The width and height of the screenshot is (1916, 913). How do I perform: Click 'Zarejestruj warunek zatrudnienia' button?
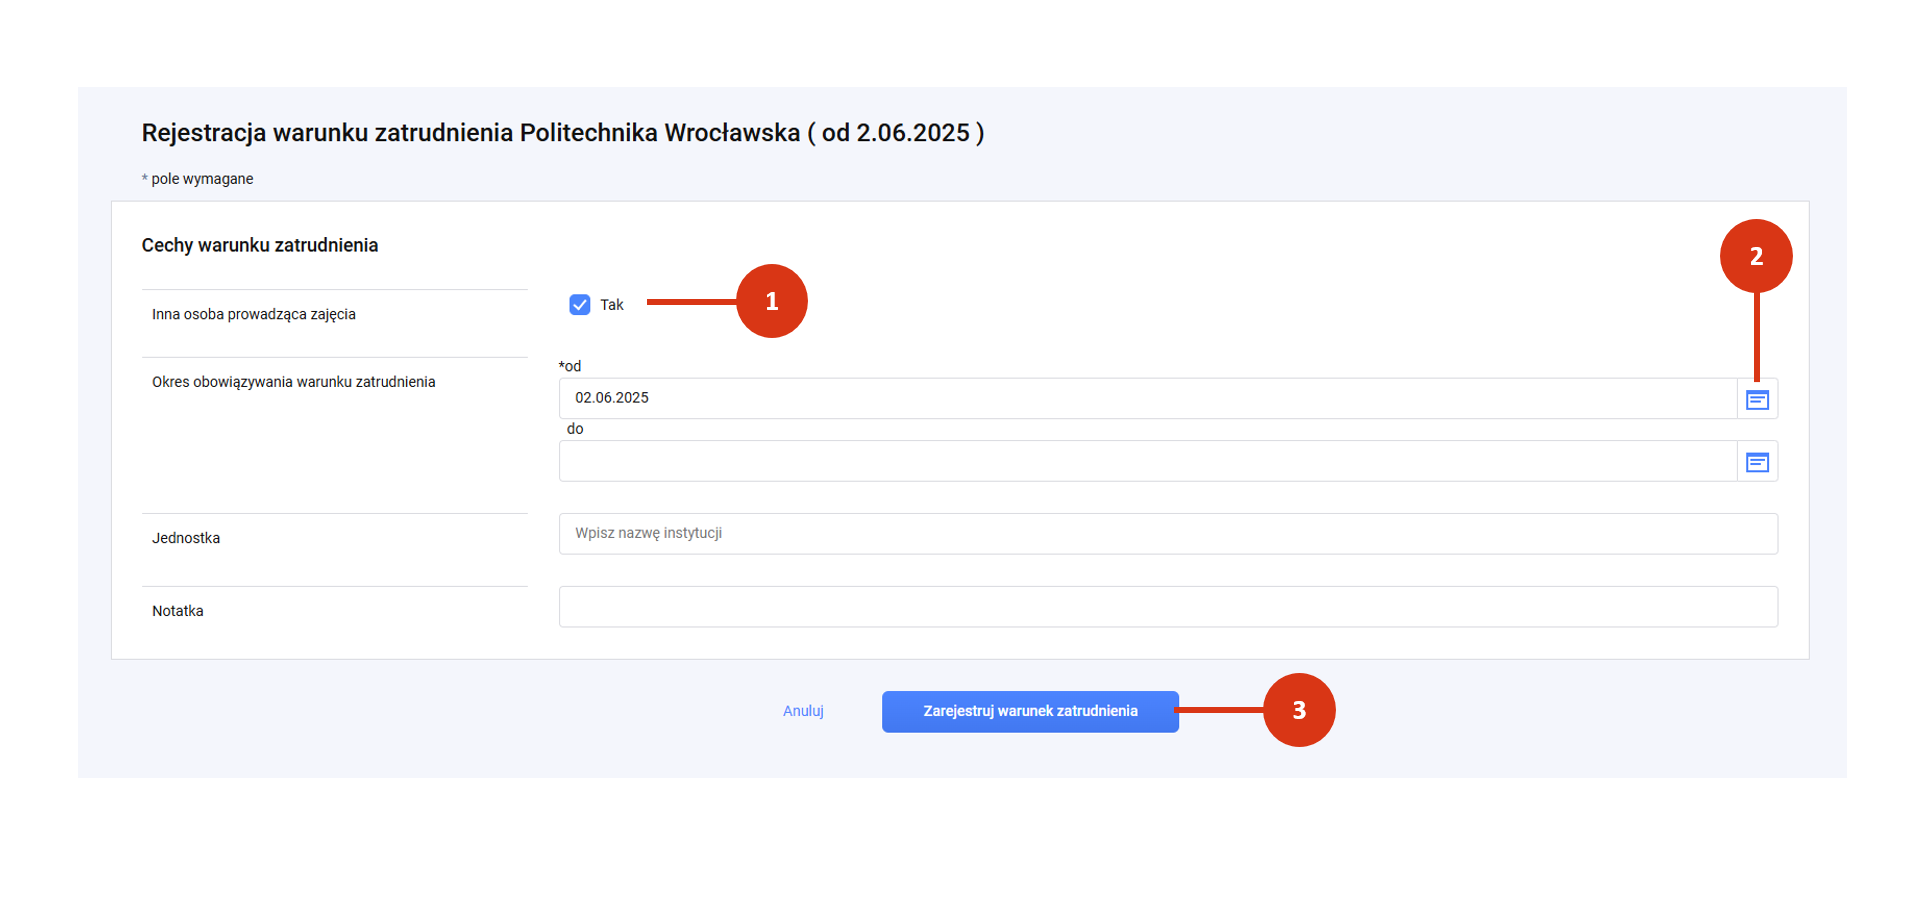pyautogui.click(x=1030, y=712)
